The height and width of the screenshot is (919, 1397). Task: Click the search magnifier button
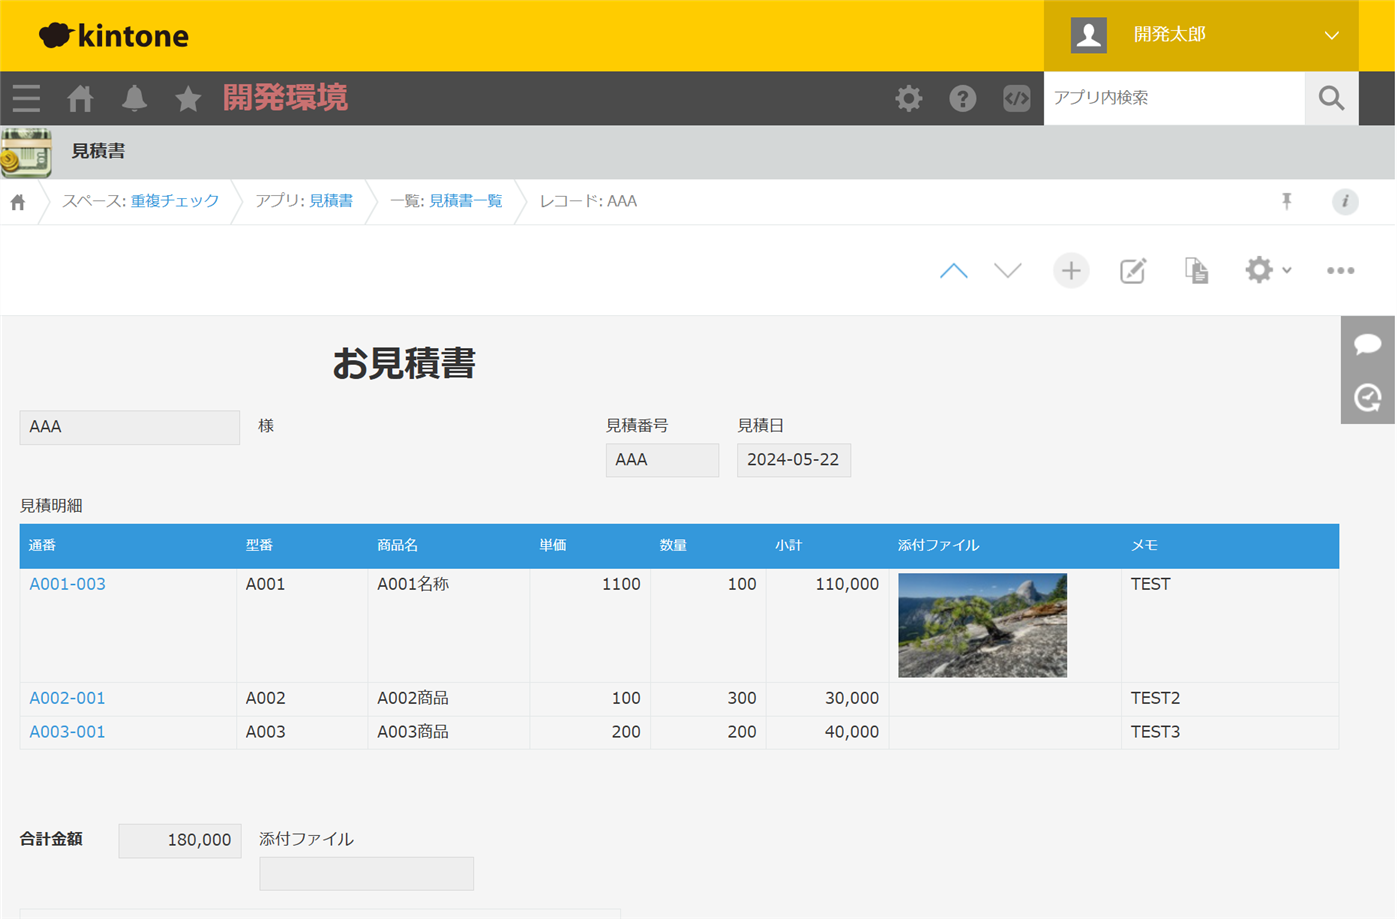(1331, 98)
